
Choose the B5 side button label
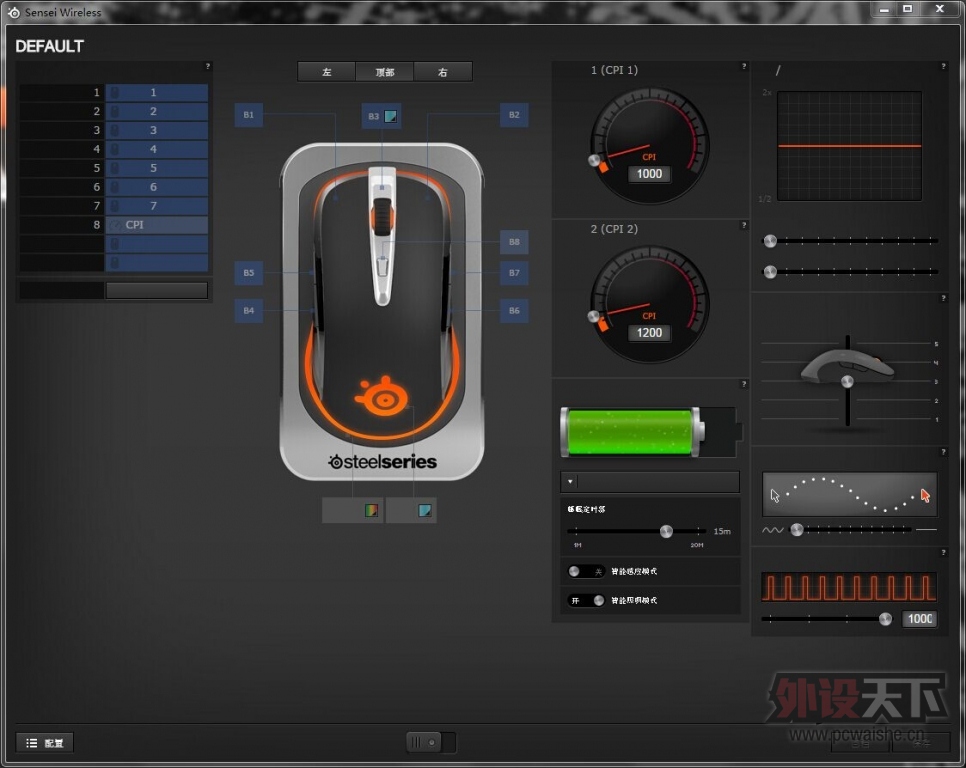249,272
